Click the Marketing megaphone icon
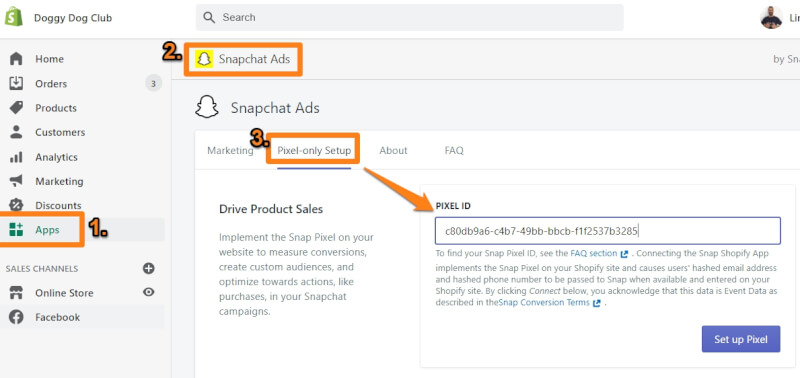 (16, 181)
